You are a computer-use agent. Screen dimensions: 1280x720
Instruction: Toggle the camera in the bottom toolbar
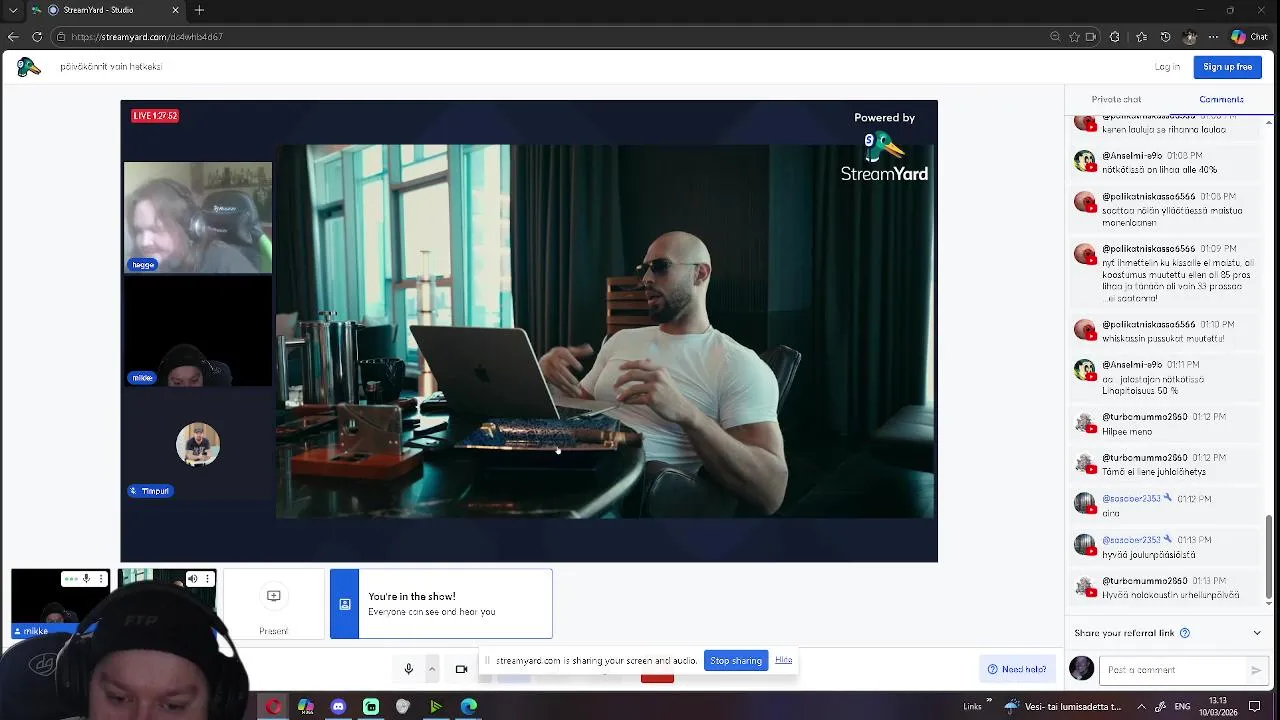pos(461,669)
